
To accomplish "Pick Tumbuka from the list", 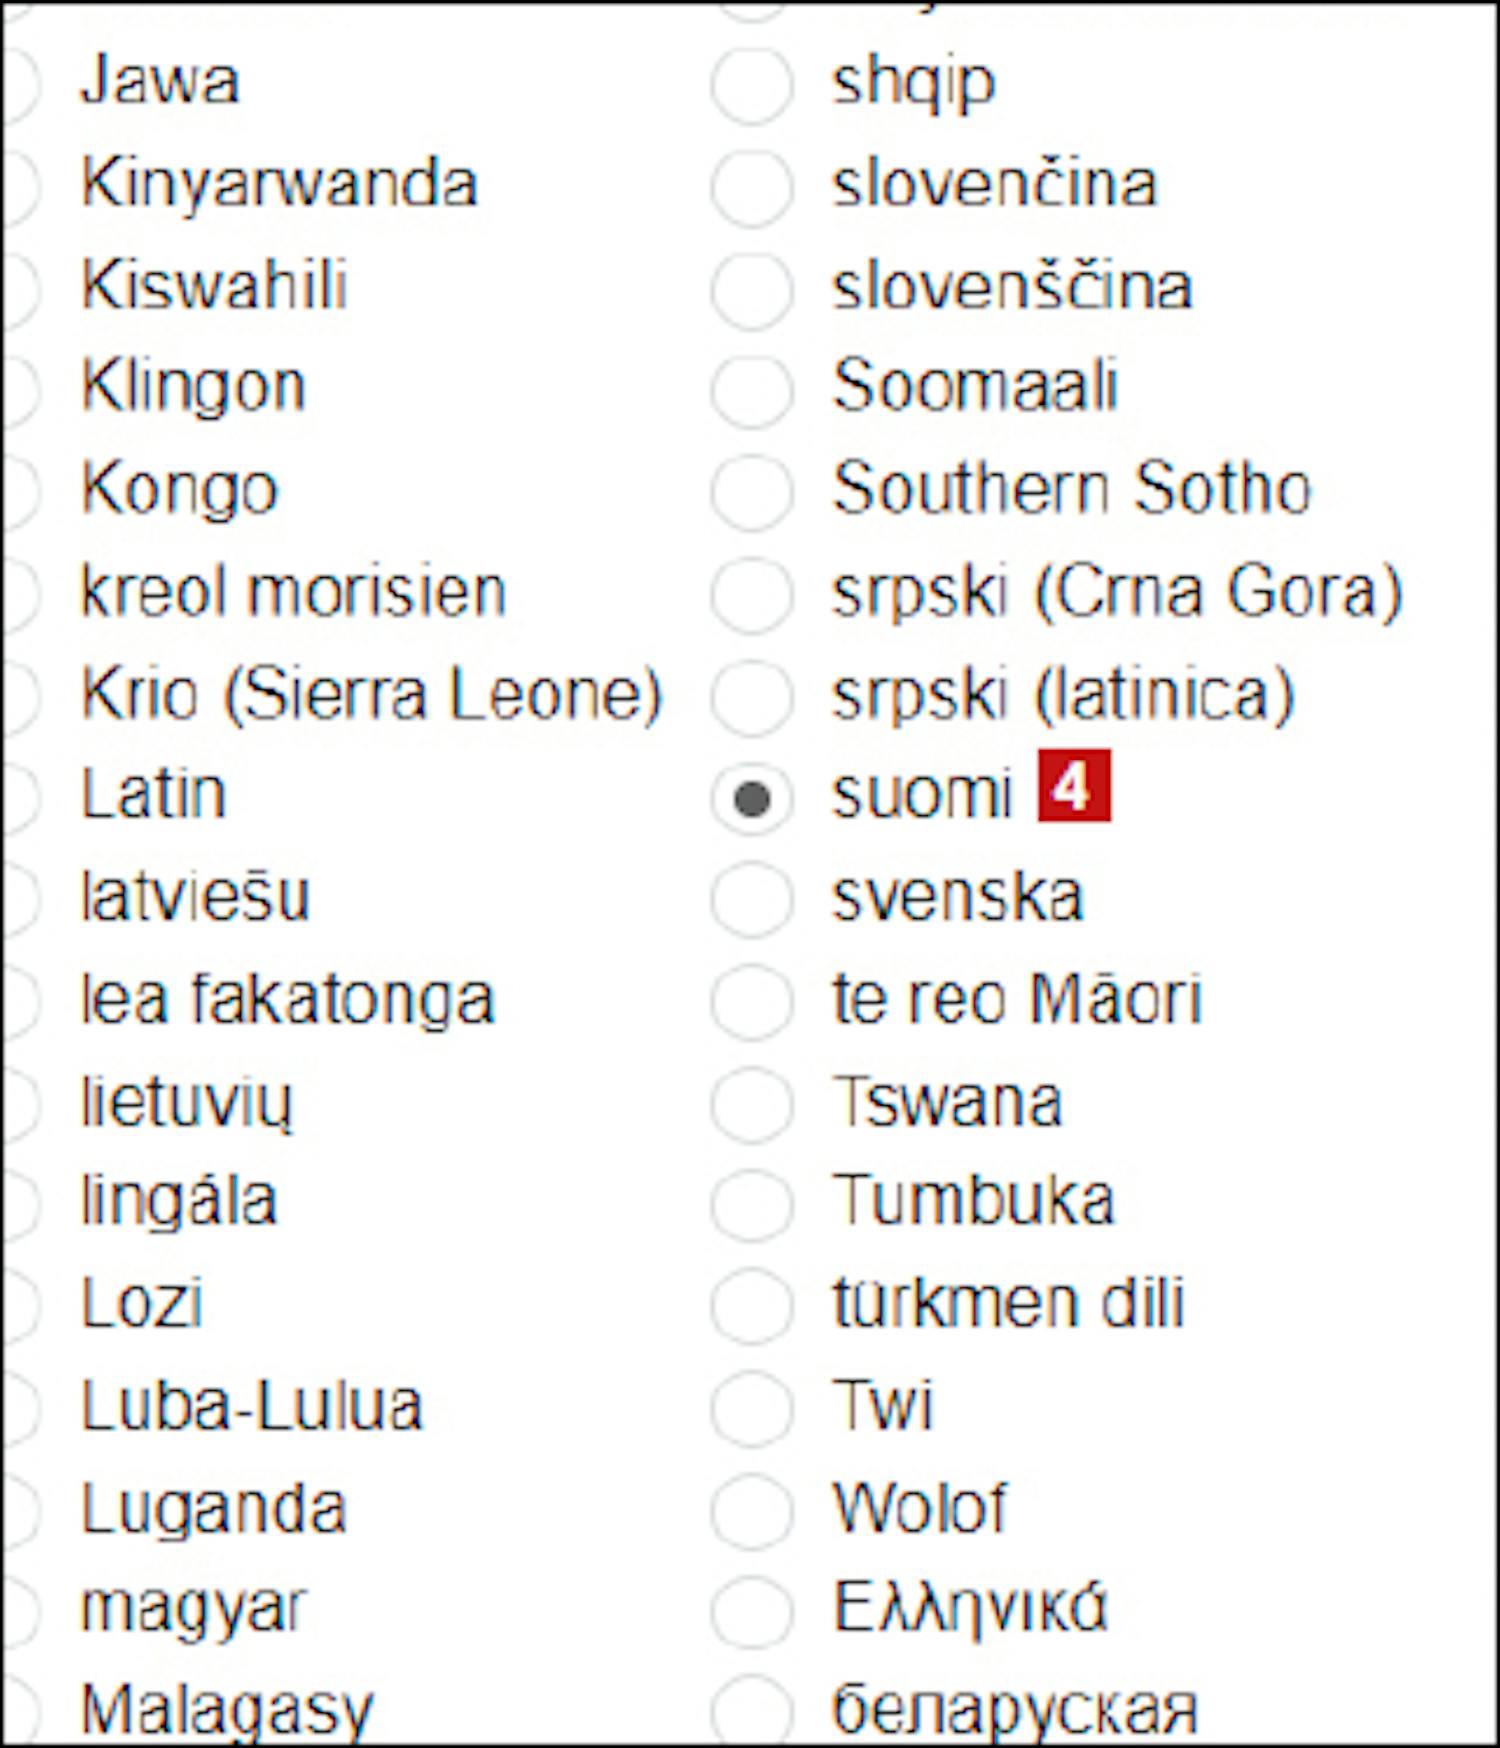I will click(x=752, y=1203).
